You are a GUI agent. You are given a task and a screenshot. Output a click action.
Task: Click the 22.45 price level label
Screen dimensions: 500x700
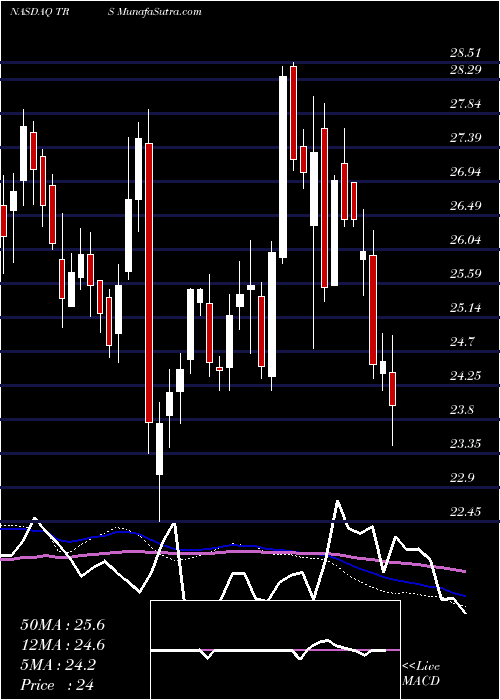click(465, 512)
